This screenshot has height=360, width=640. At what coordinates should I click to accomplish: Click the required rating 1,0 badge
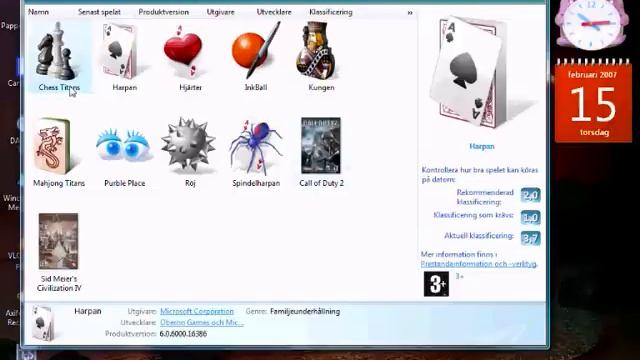[x=531, y=218]
